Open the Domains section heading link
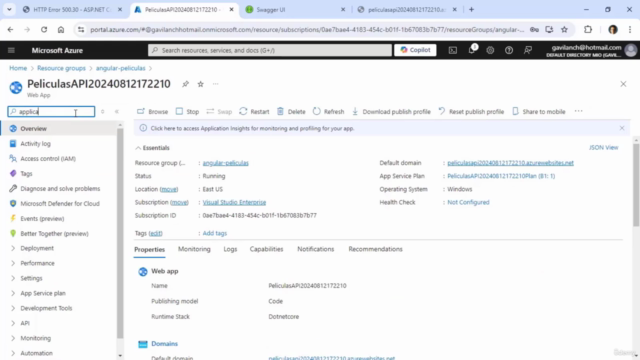The width and height of the screenshot is (640, 360). [164, 344]
